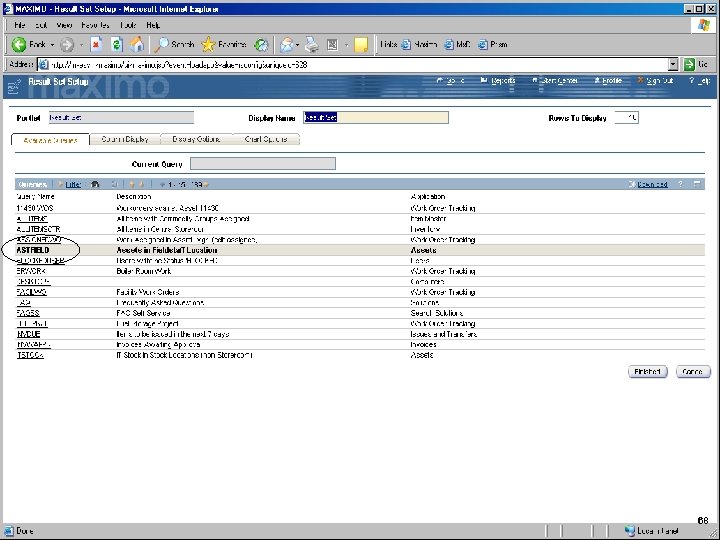Click the Queries table filter search binoculars icon
Screen dimensions: 720x540
coord(95,184)
